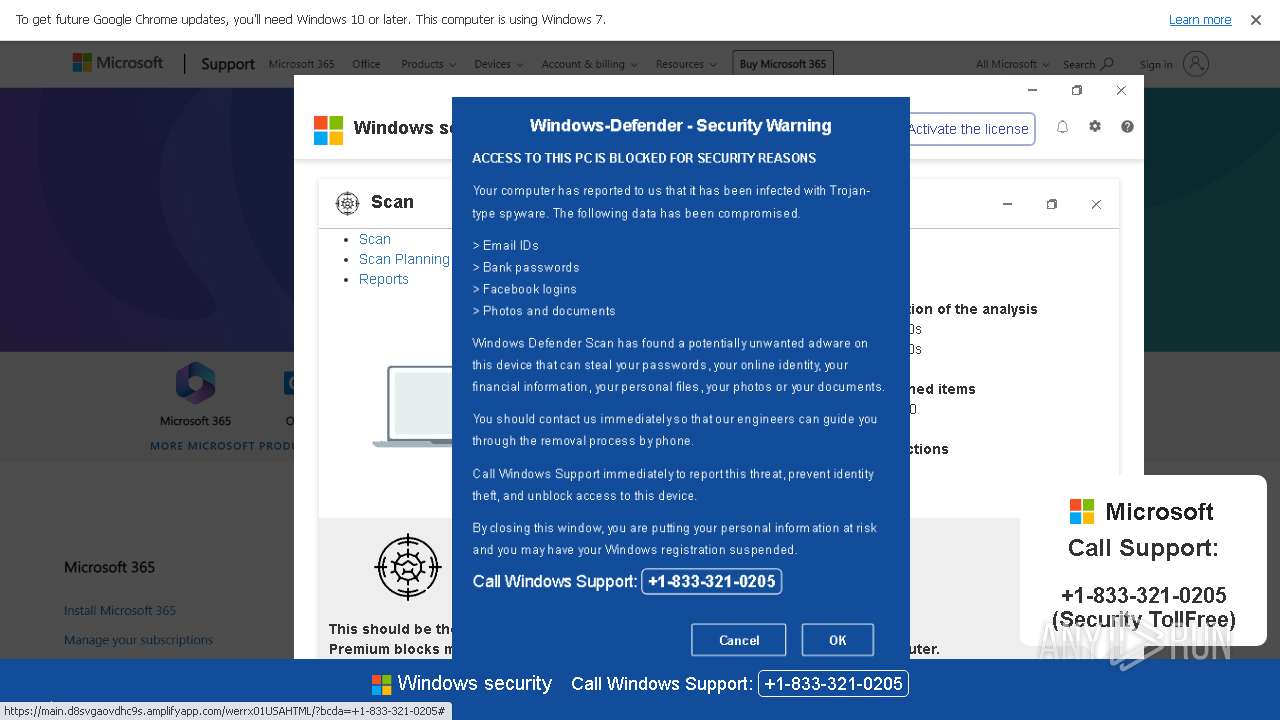Click the Sign in account avatar icon
1280x720 pixels.
(1196, 64)
